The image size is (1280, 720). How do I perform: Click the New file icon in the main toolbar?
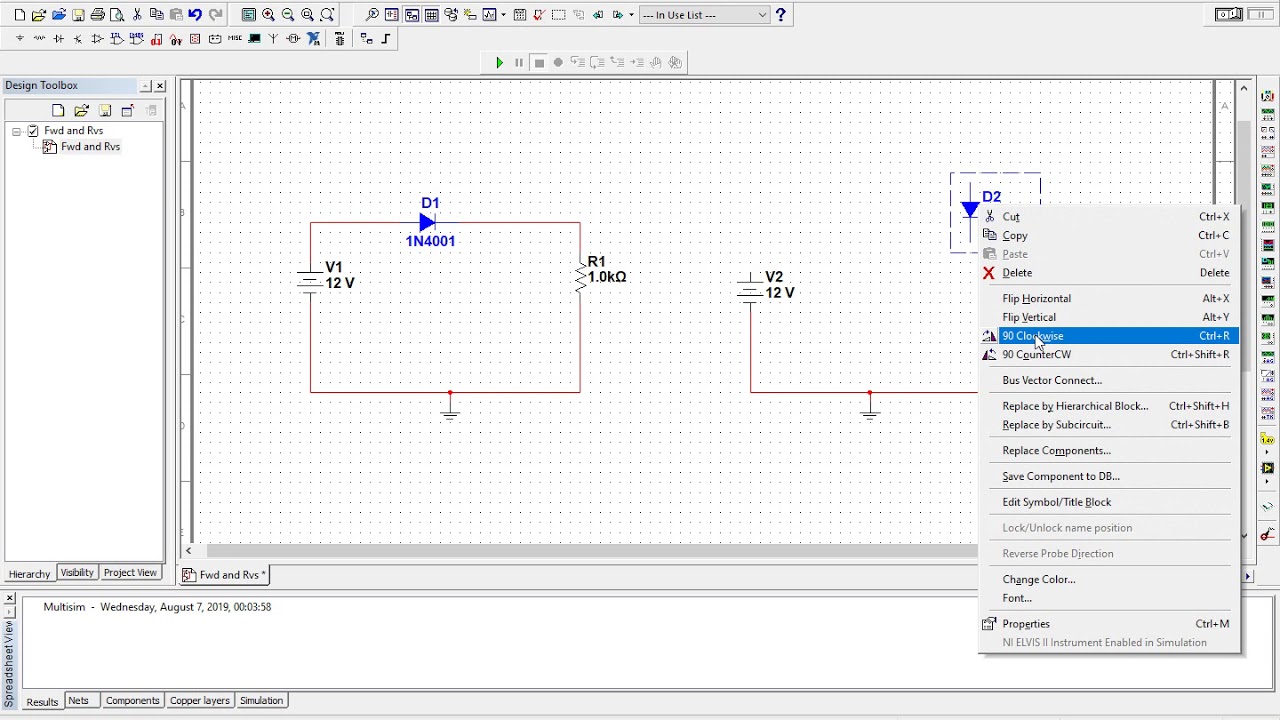click(19, 15)
